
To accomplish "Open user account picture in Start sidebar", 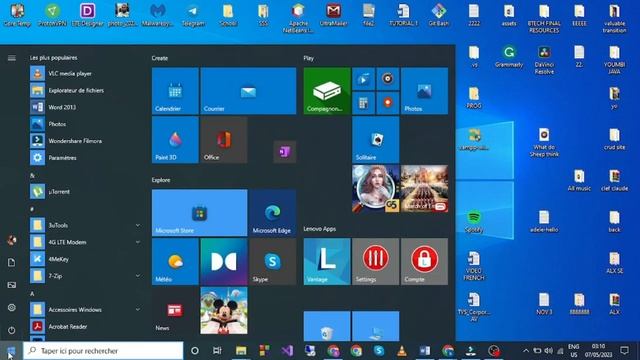I will pos(11,240).
